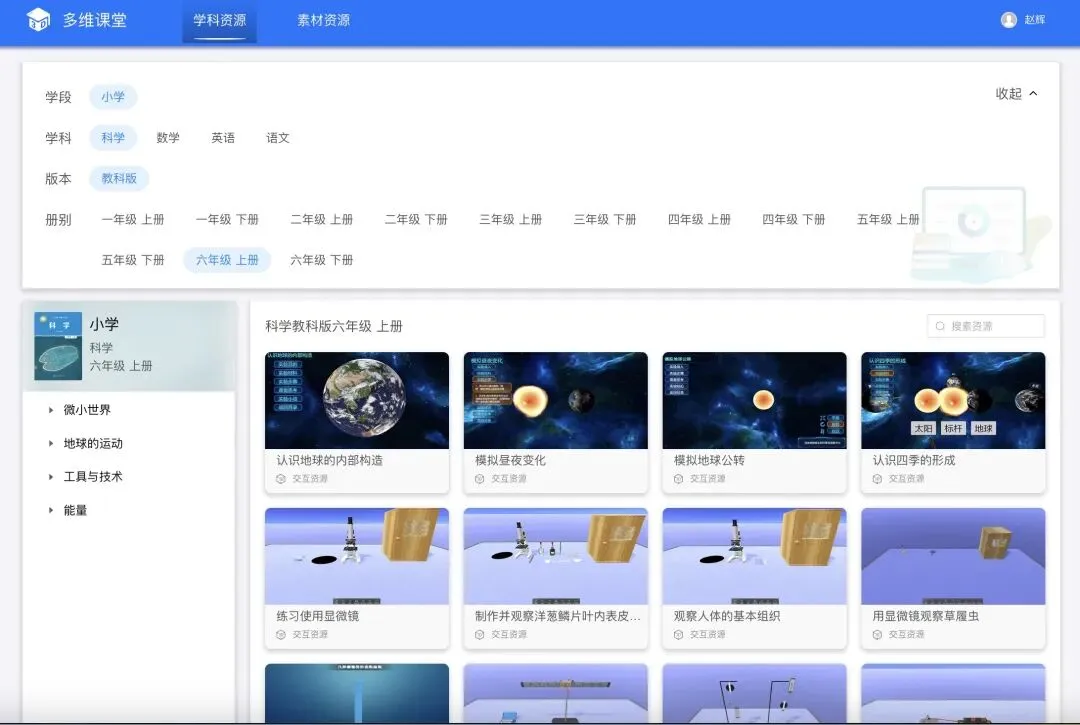Open the 模拟昼夜变化 resource thumbnail

(x=556, y=401)
